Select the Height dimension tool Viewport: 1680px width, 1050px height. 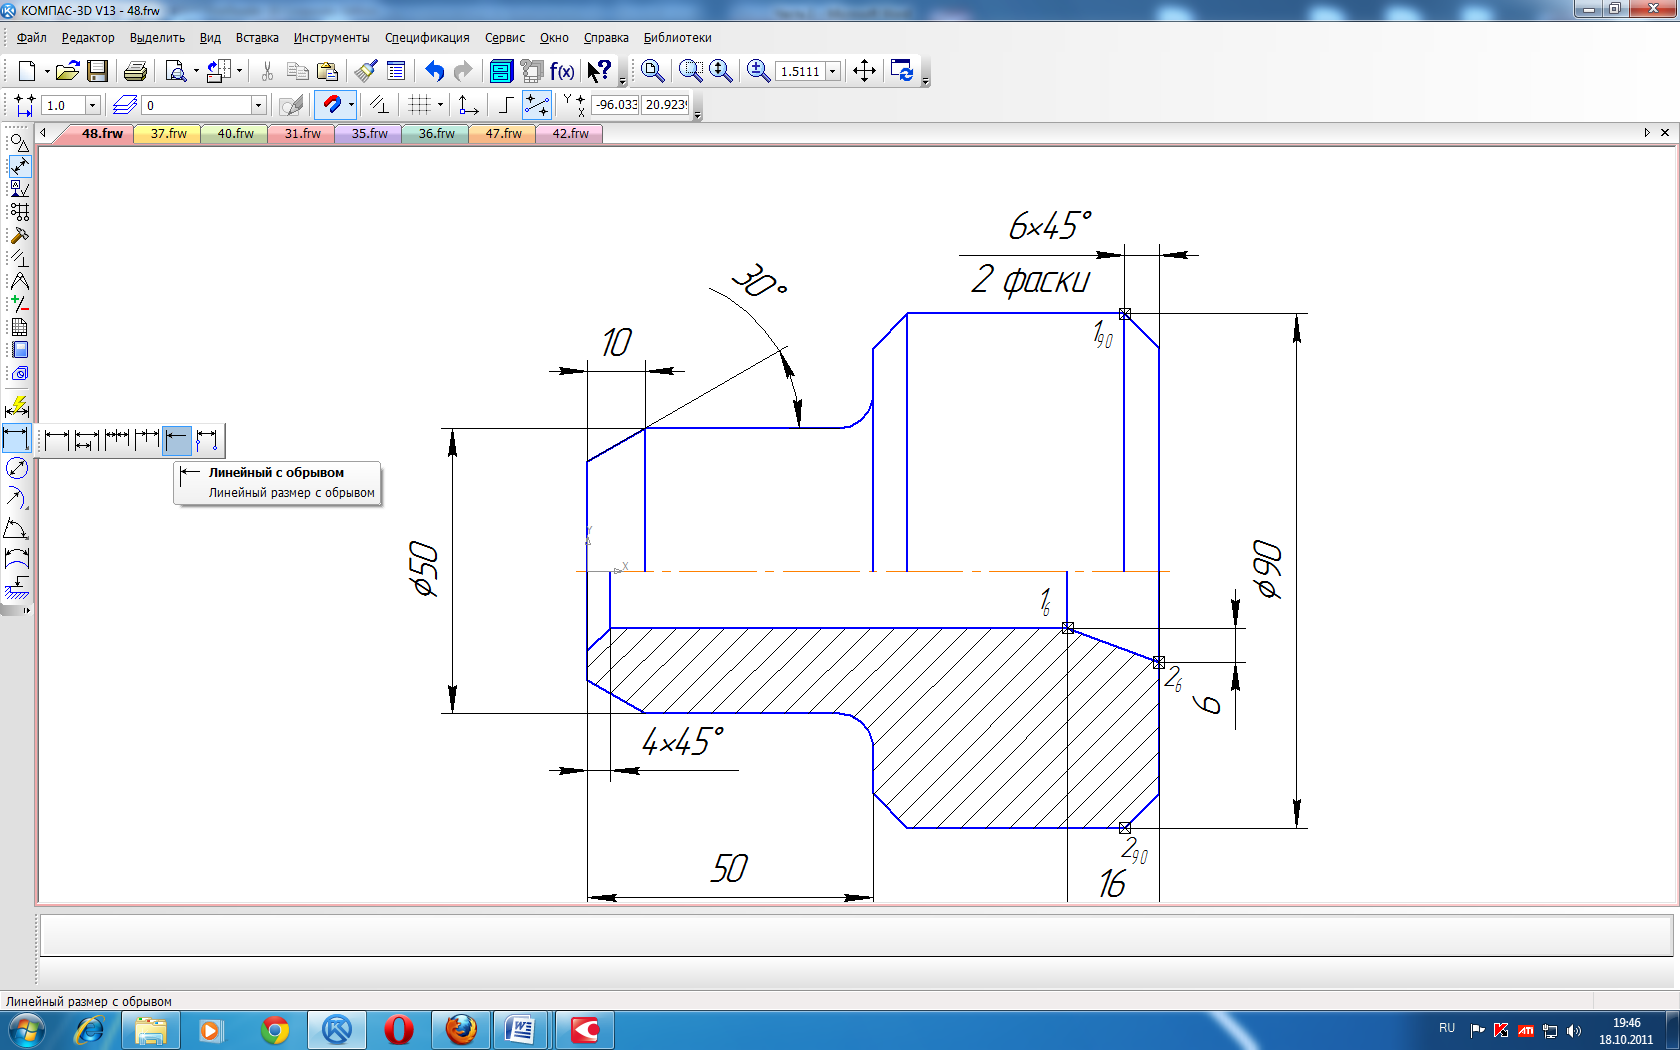tap(17, 587)
